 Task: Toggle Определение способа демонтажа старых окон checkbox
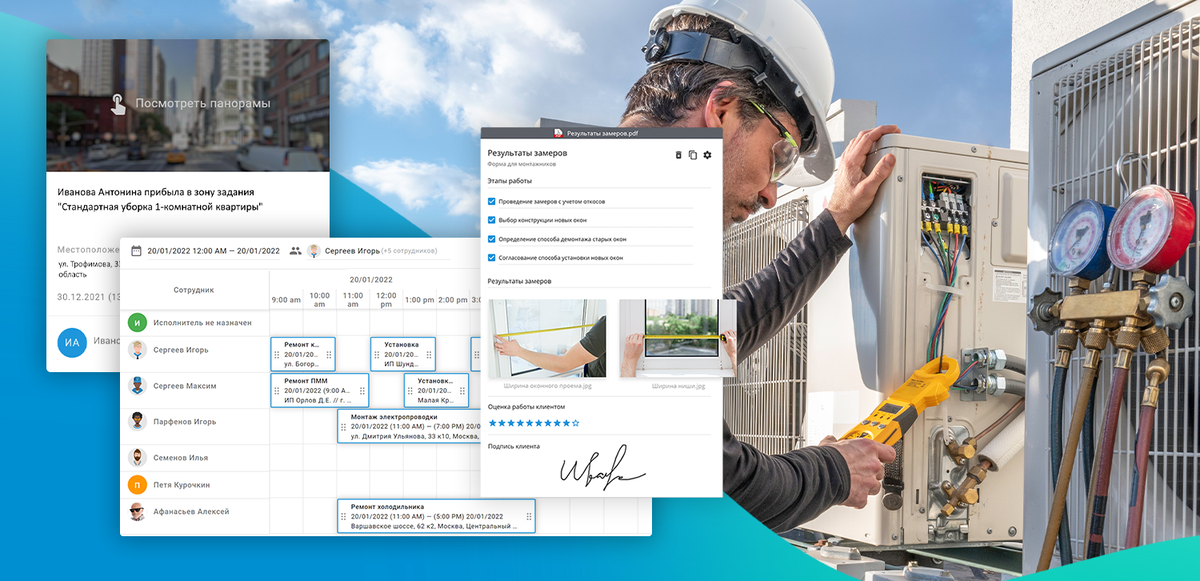[491, 239]
